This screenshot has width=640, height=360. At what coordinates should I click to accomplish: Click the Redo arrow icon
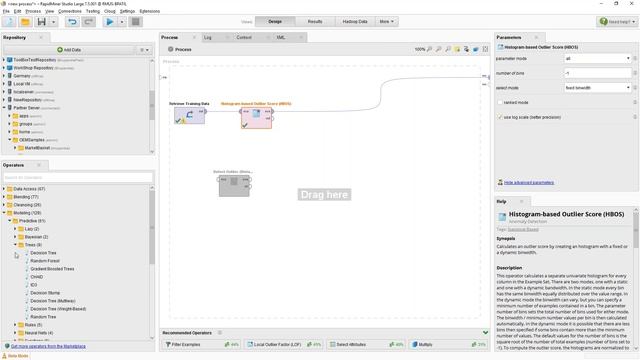(x=88, y=22)
